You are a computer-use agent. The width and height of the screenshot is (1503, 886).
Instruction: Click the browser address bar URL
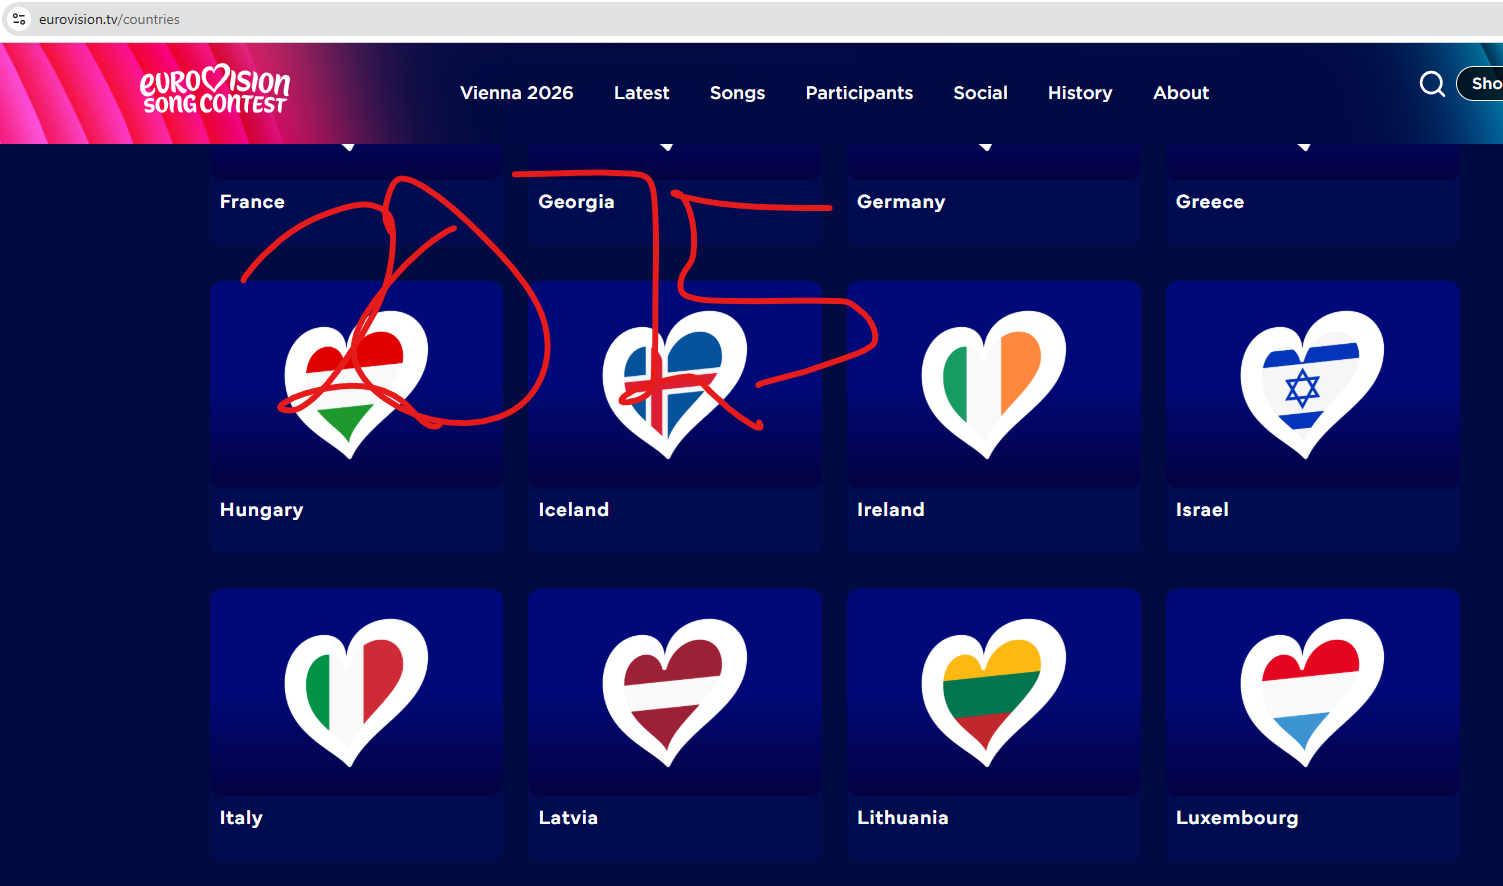(109, 19)
